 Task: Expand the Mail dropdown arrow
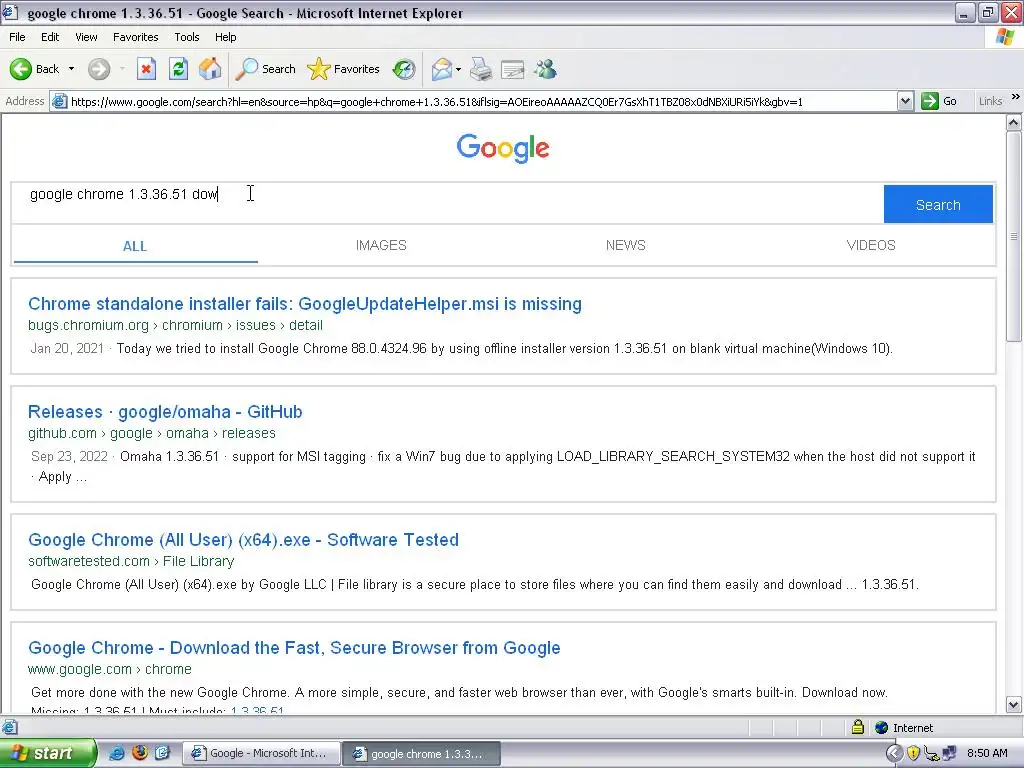tap(458, 69)
